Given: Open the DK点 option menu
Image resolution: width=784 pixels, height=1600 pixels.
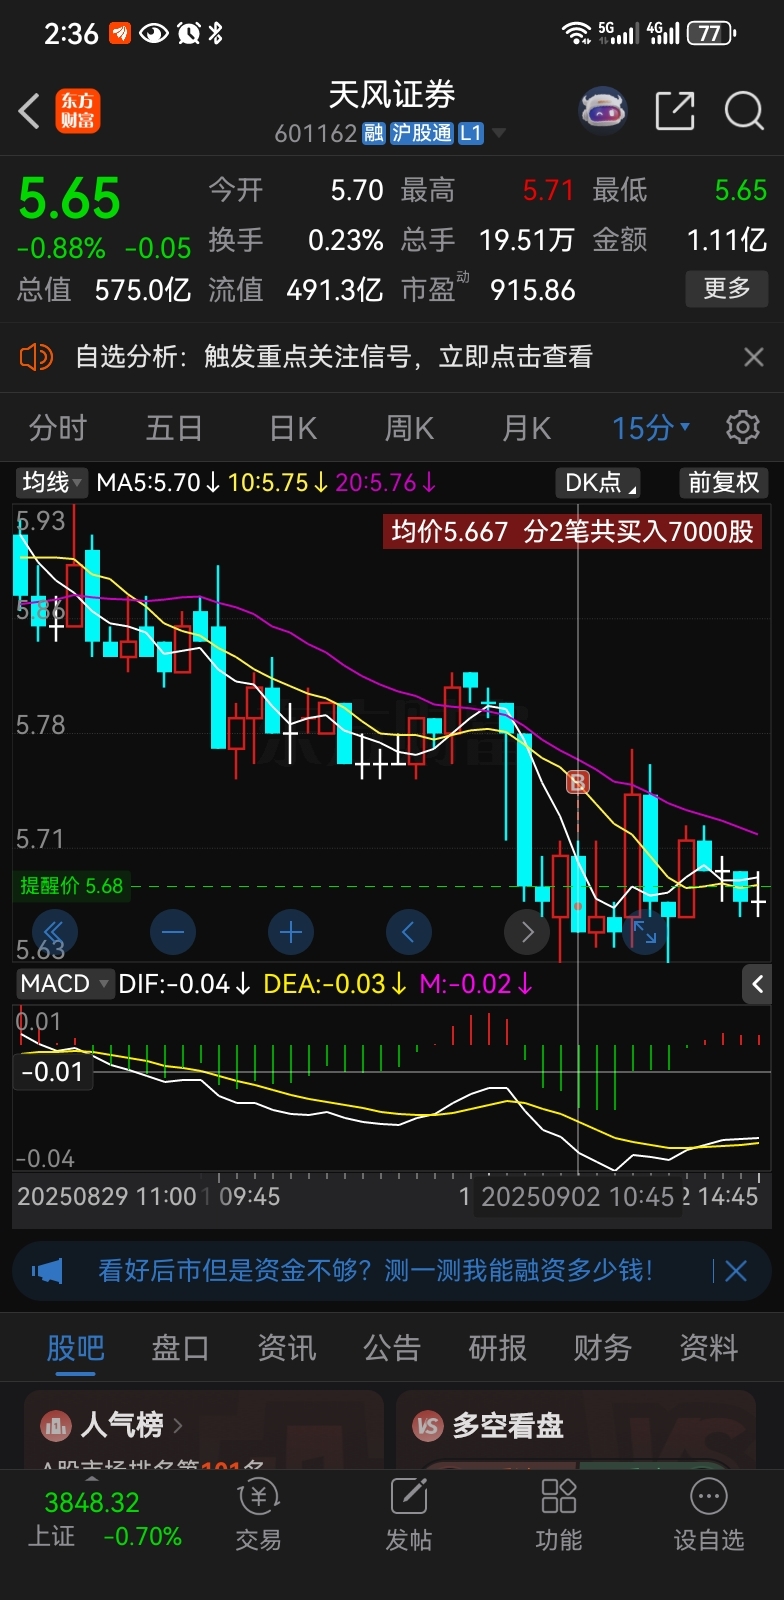Looking at the screenshot, I should click(x=599, y=483).
